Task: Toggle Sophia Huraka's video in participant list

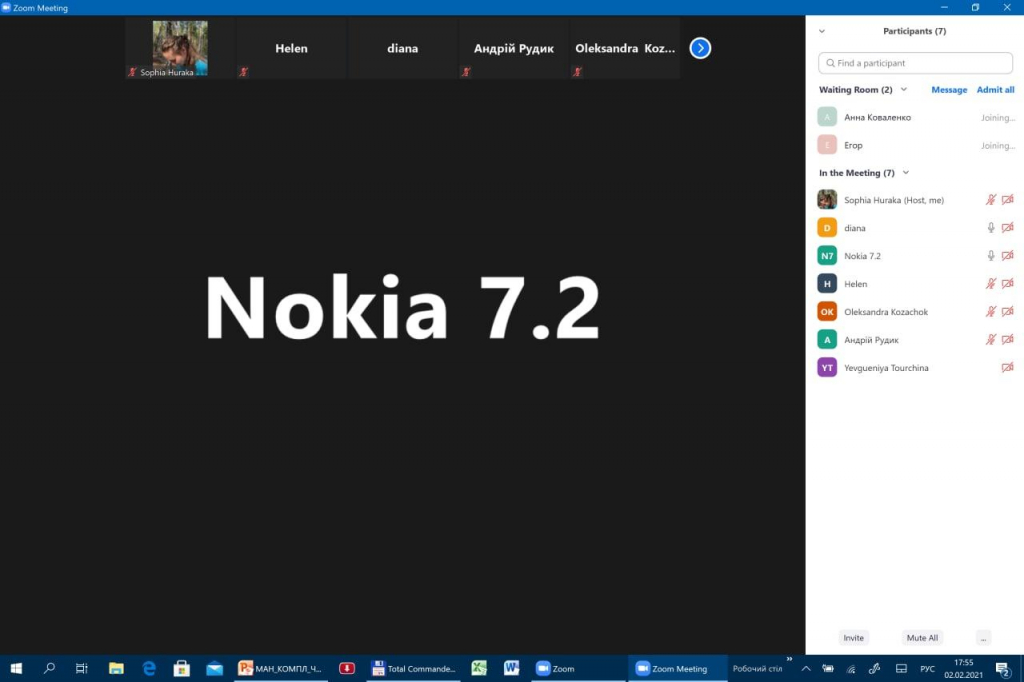Action: (x=1008, y=200)
